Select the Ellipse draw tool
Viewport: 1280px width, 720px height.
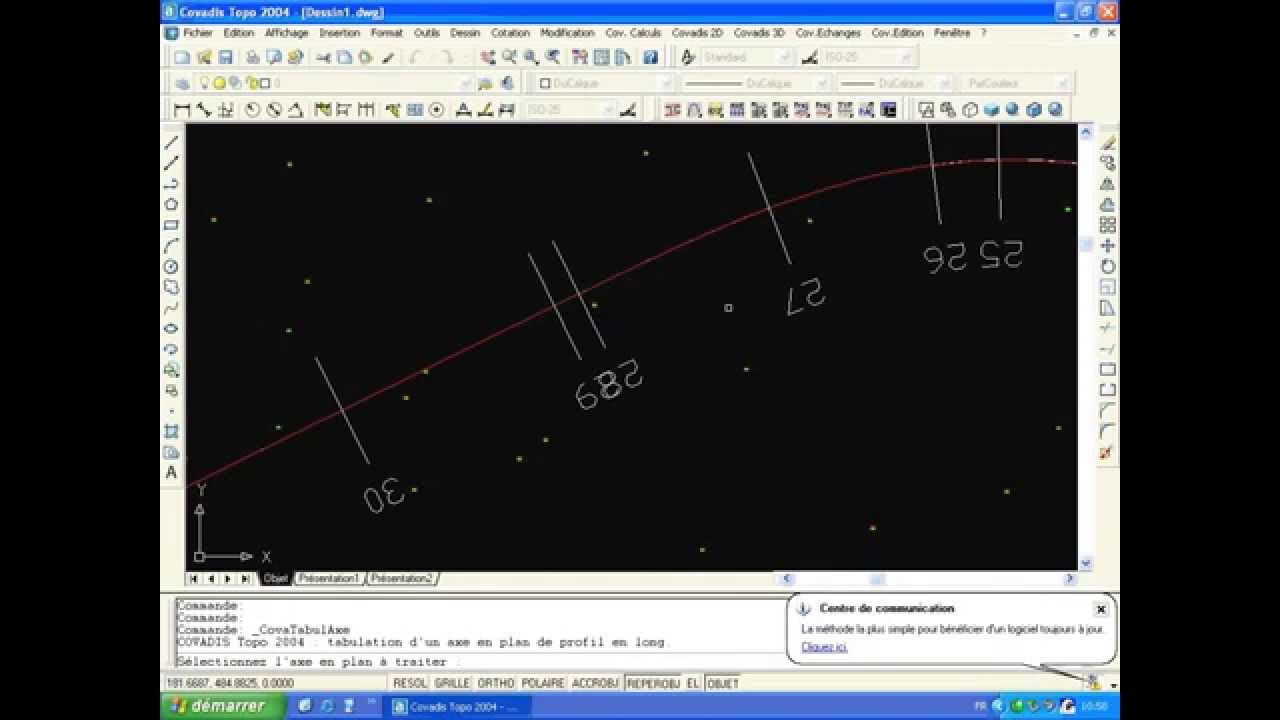click(x=172, y=328)
